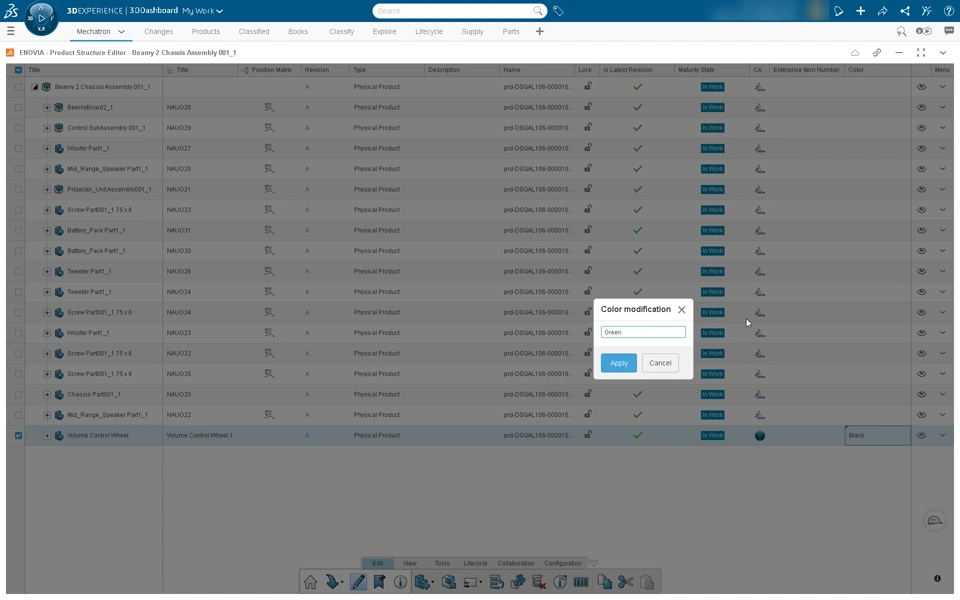Toggle visibility eye for Chassis Part001_1 row
Viewport: 960px width, 600px height.
(x=921, y=394)
